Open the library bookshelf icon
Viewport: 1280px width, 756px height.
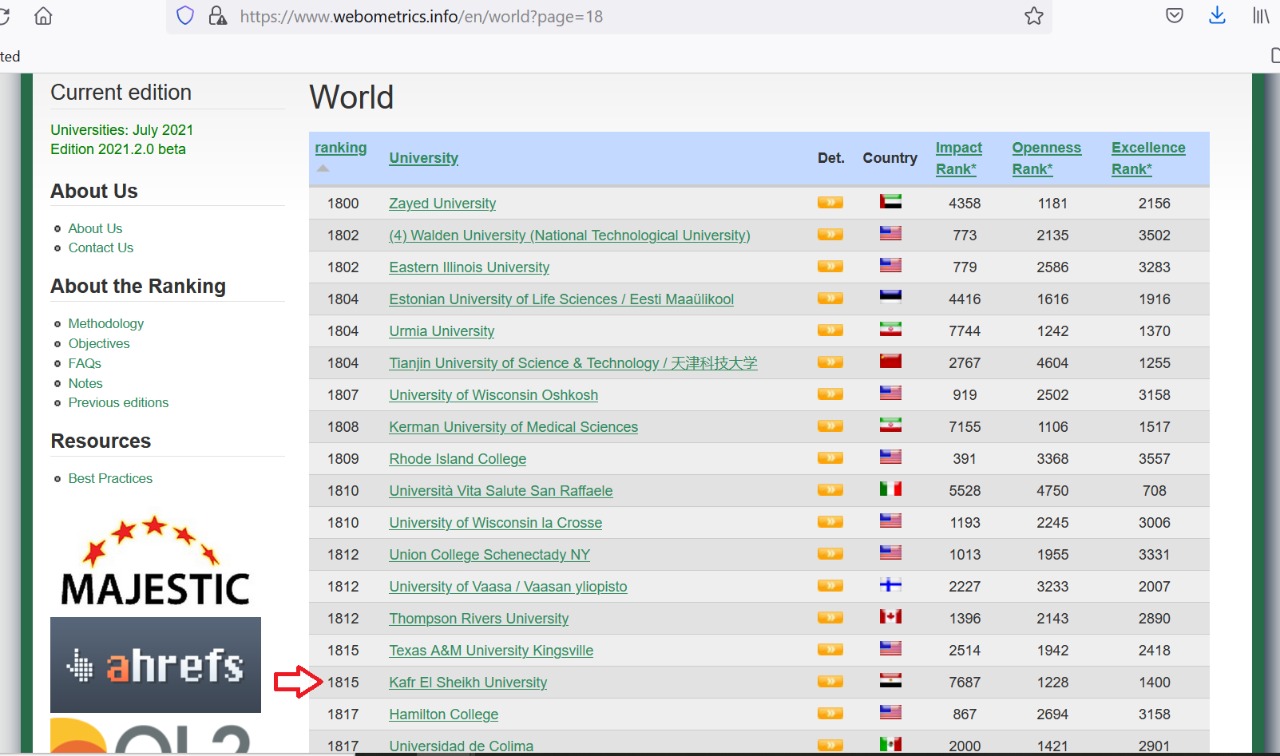click(1261, 16)
